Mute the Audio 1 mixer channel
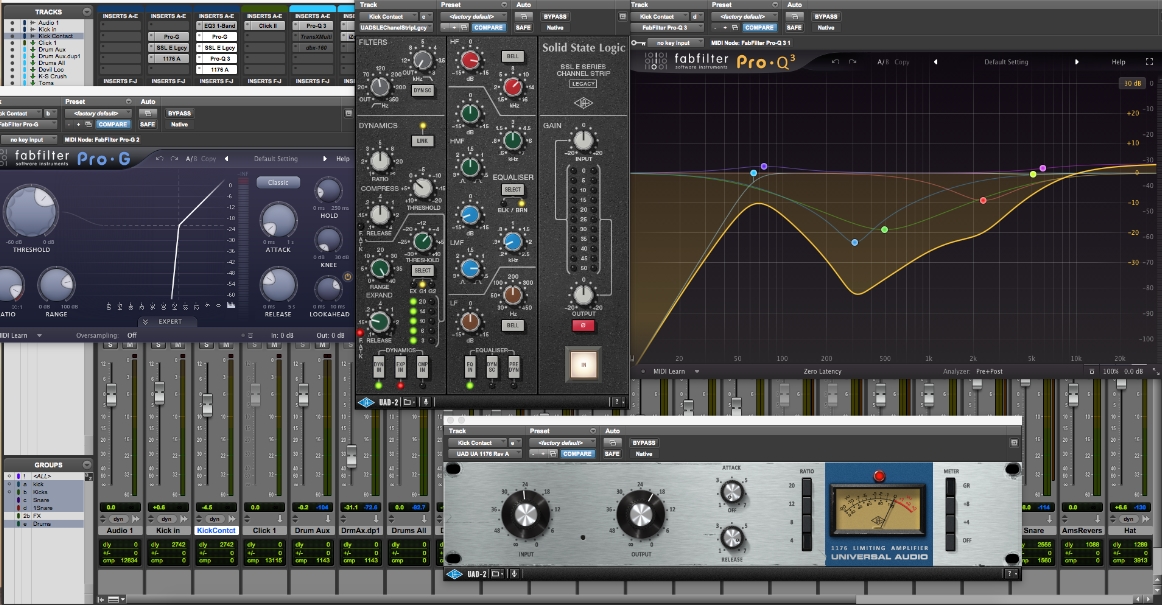The image size is (1162, 605). (131, 346)
